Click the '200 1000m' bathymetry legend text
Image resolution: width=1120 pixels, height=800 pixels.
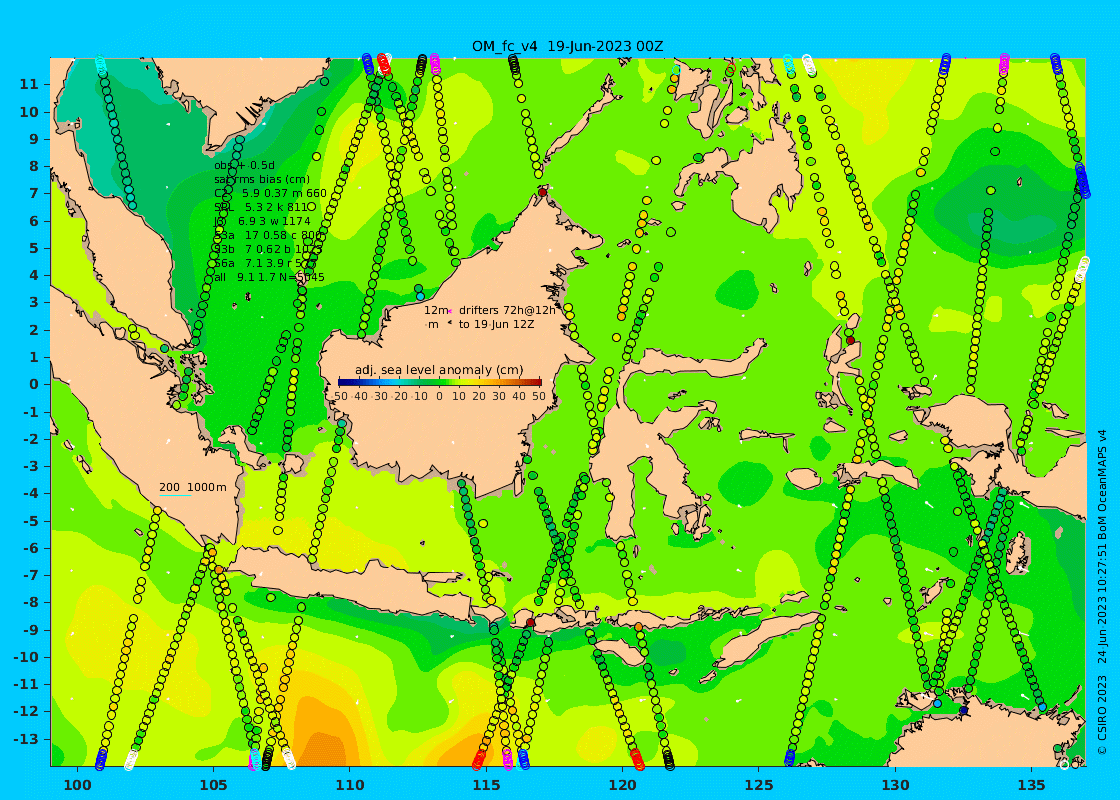coord(193,487)
